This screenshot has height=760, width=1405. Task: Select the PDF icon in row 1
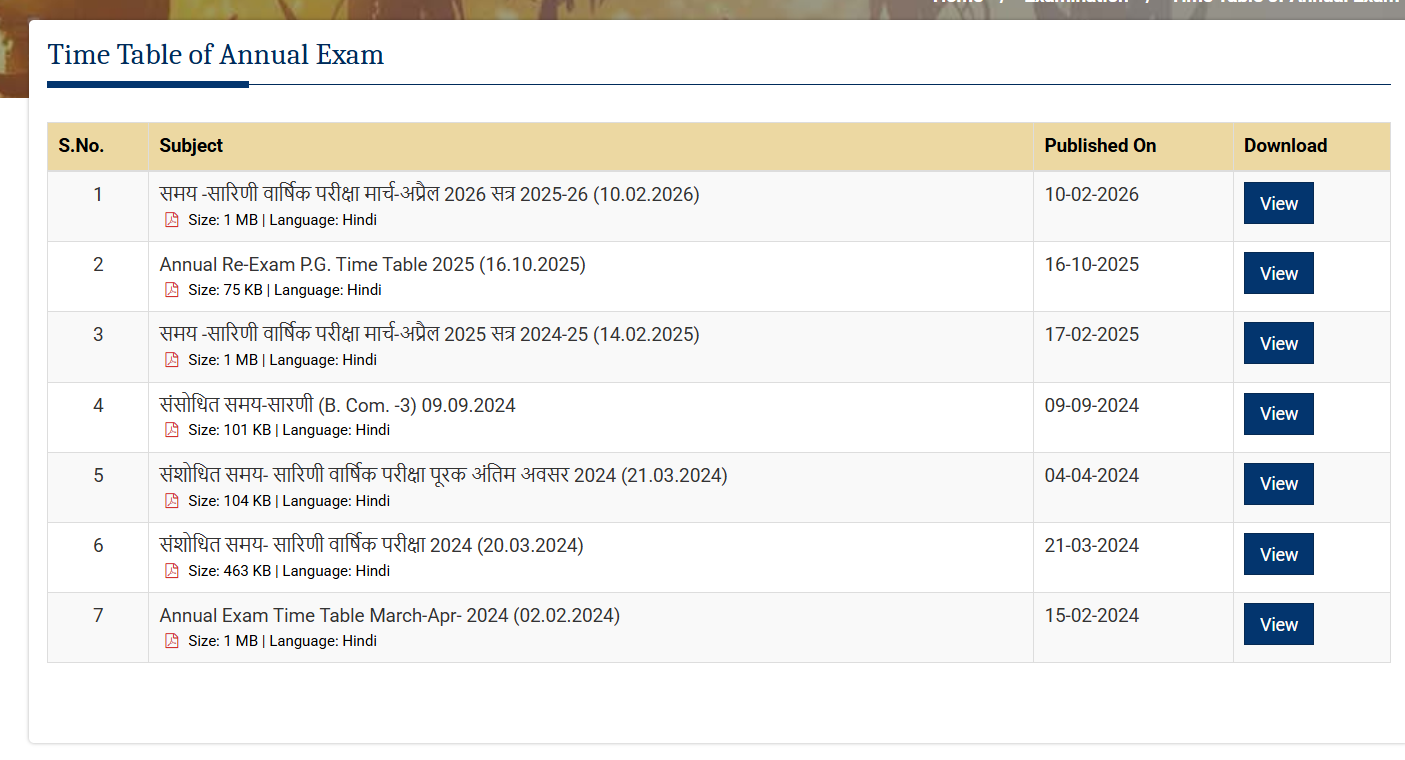click(x=171, y=219)
